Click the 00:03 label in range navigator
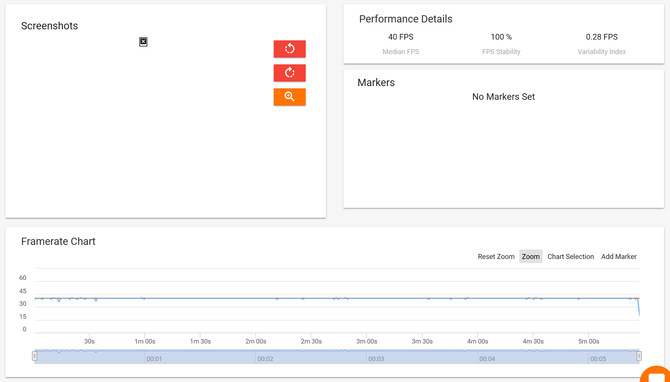Viewport: 670px width, 382px height. pos(376,359)
